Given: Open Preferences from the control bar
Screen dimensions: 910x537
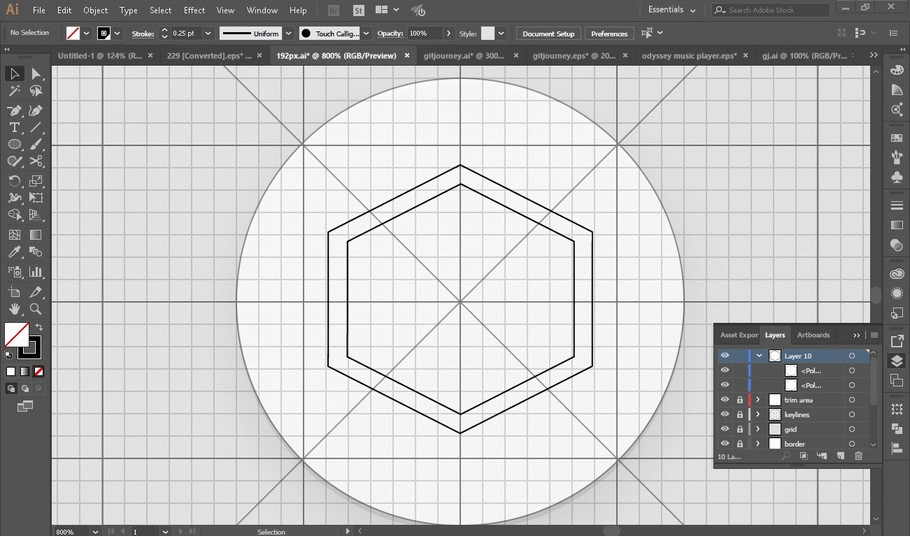Looking at the screenshot, I should [609, 33].
